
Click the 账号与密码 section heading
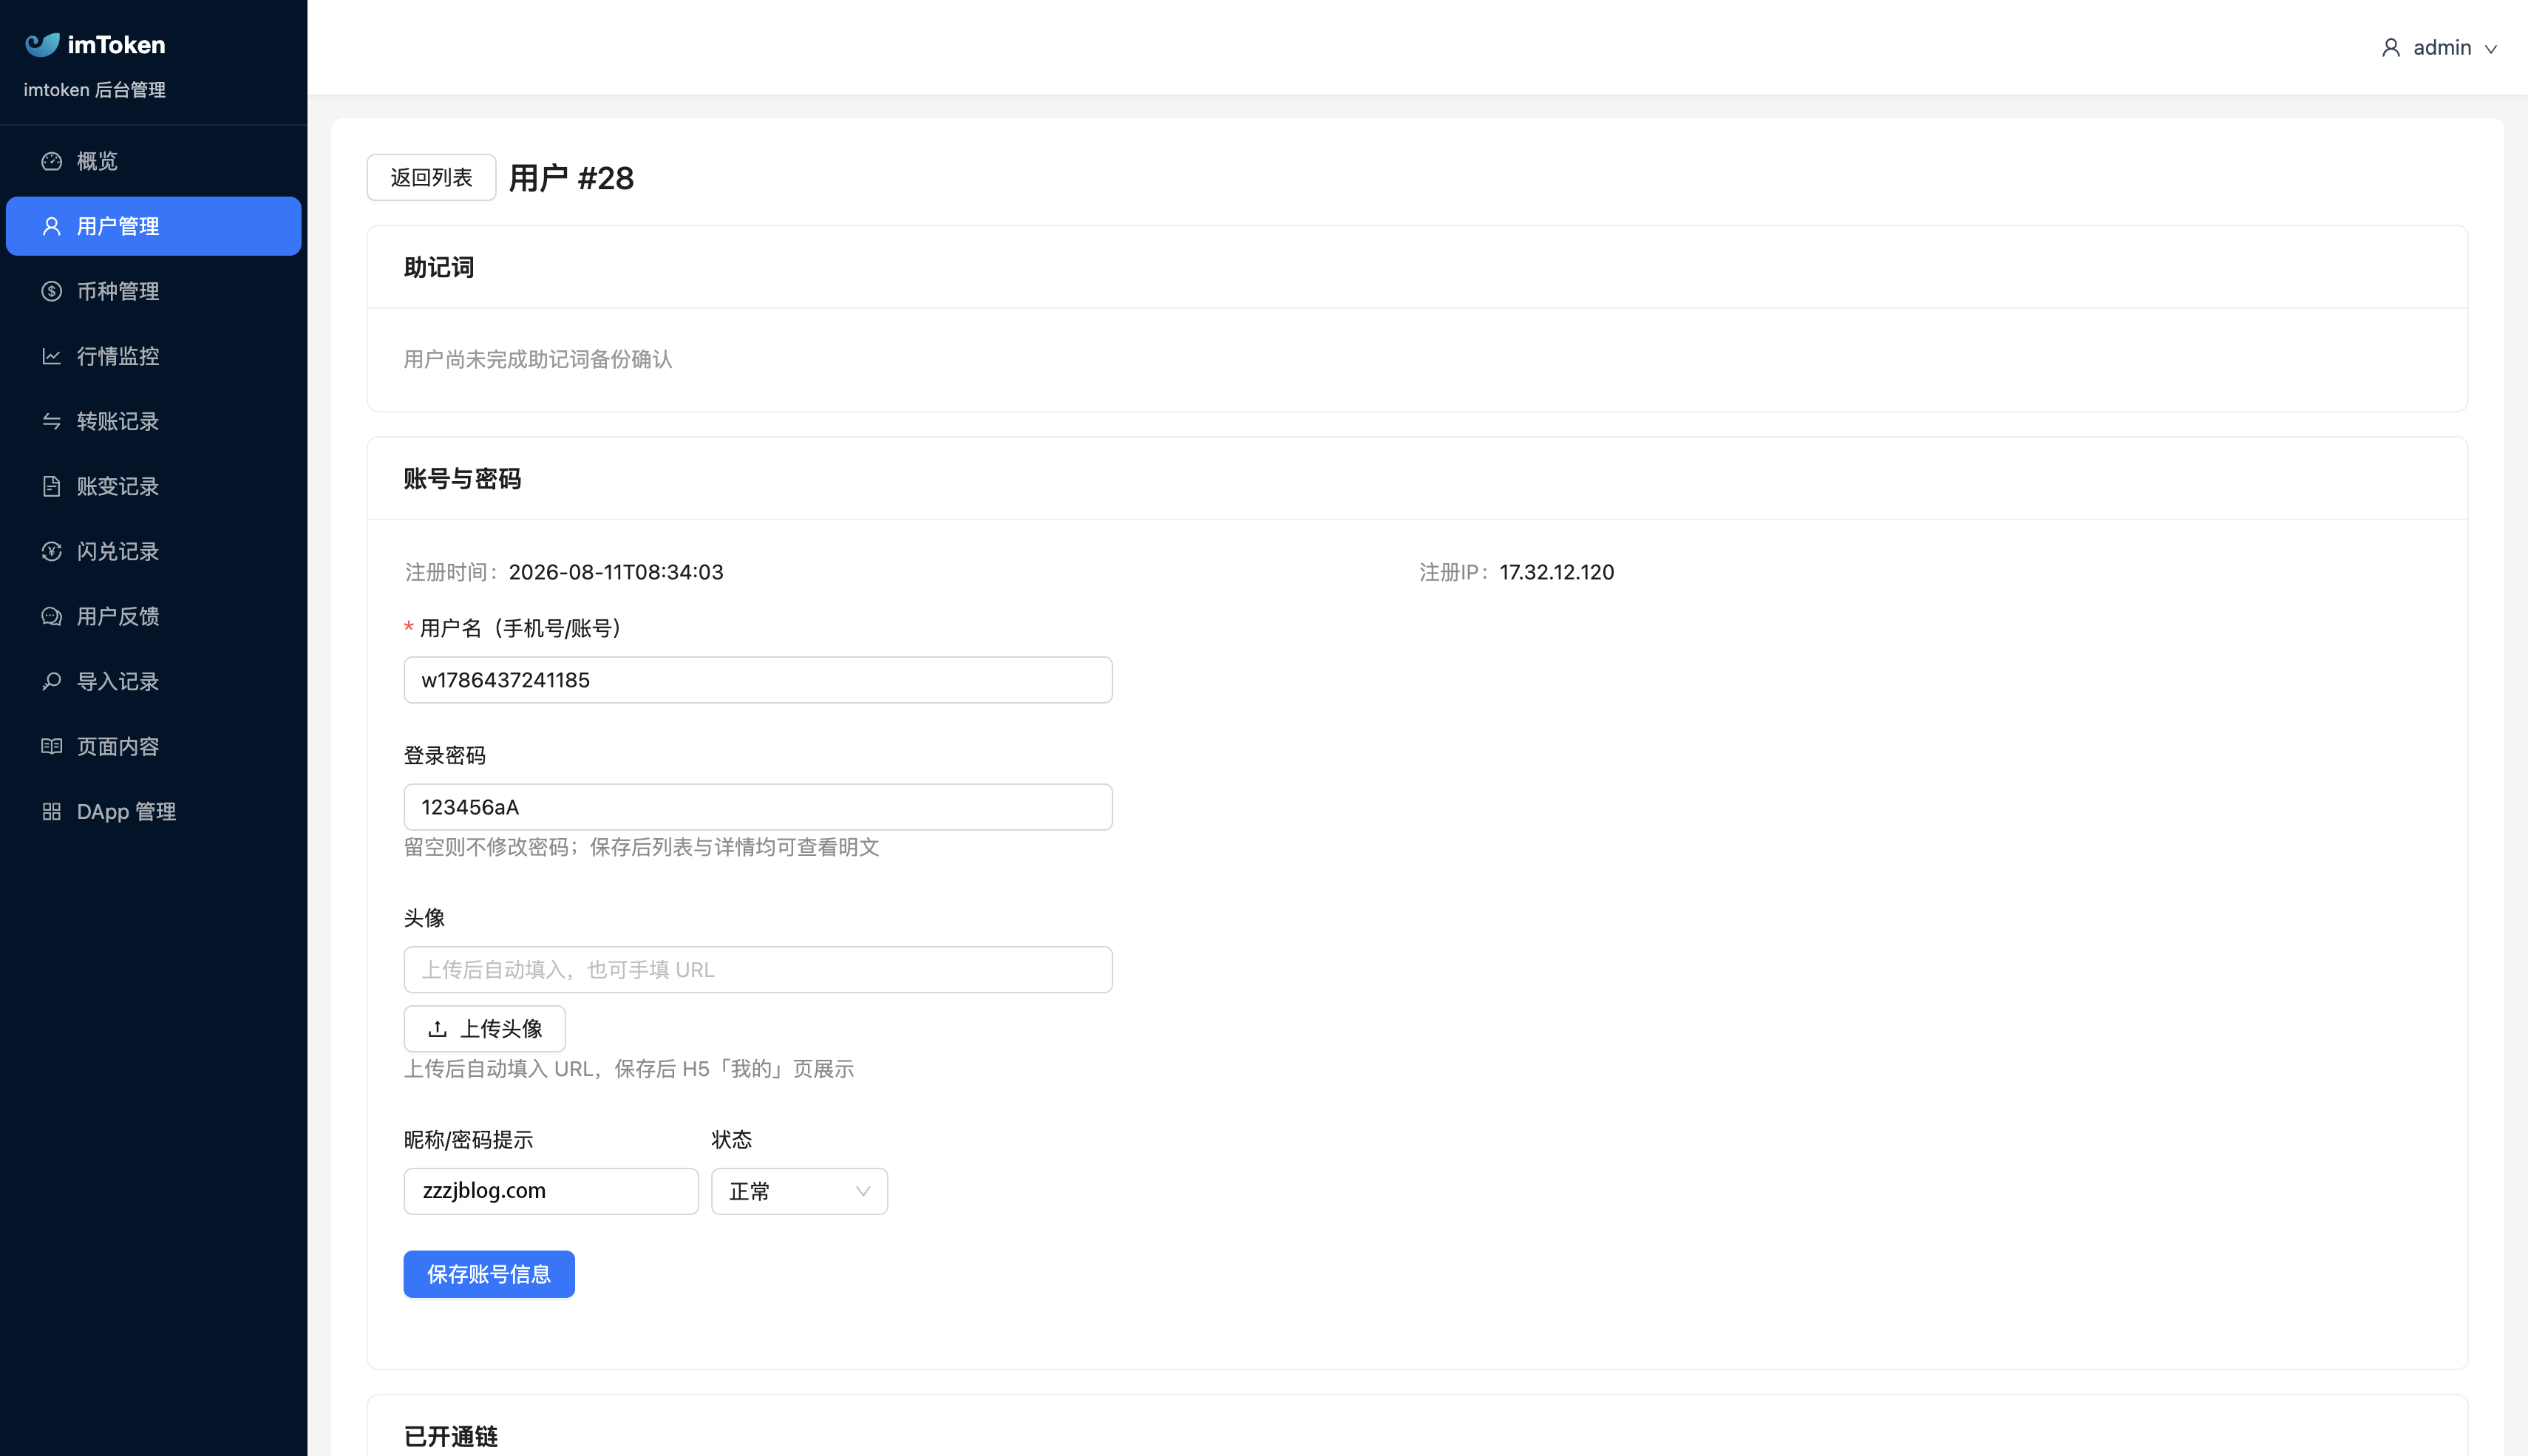click(x=462, y=479)
